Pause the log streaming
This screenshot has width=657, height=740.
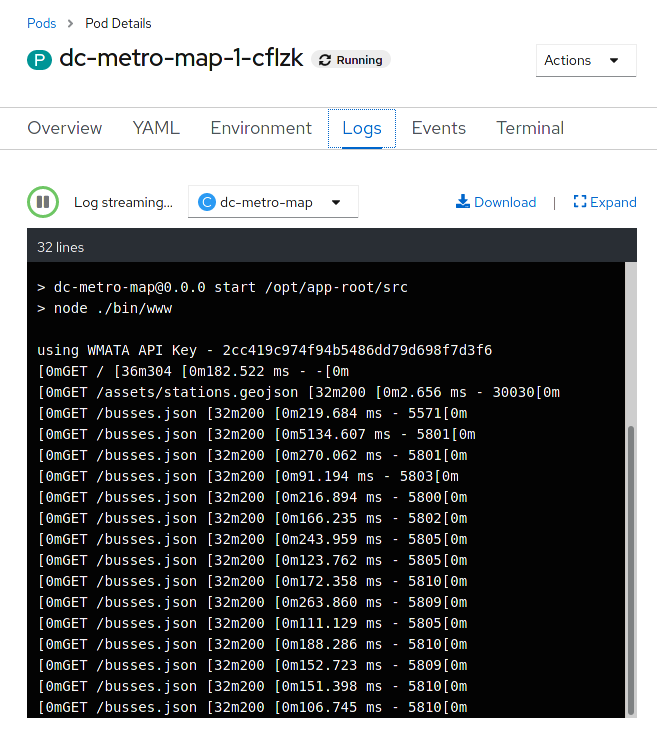click(x=43, y=202)
